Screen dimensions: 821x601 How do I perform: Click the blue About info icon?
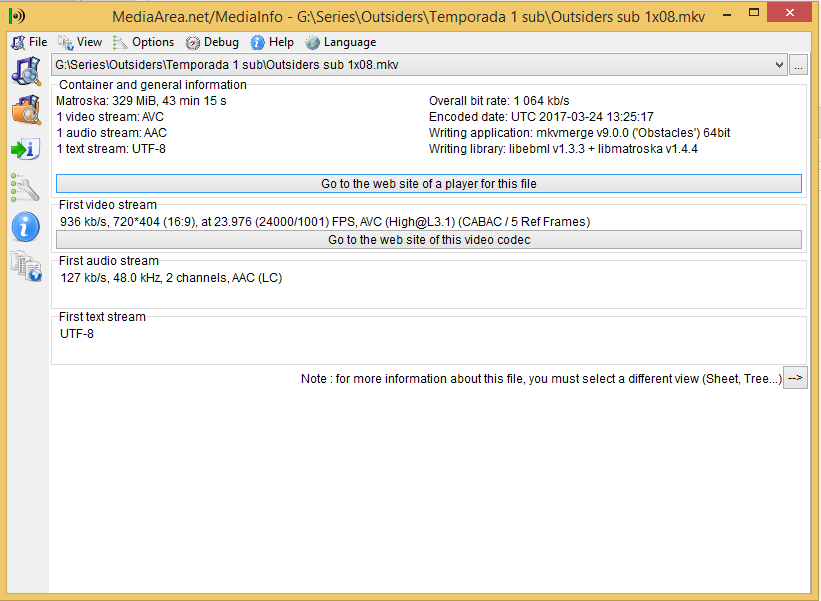point(25,227)
